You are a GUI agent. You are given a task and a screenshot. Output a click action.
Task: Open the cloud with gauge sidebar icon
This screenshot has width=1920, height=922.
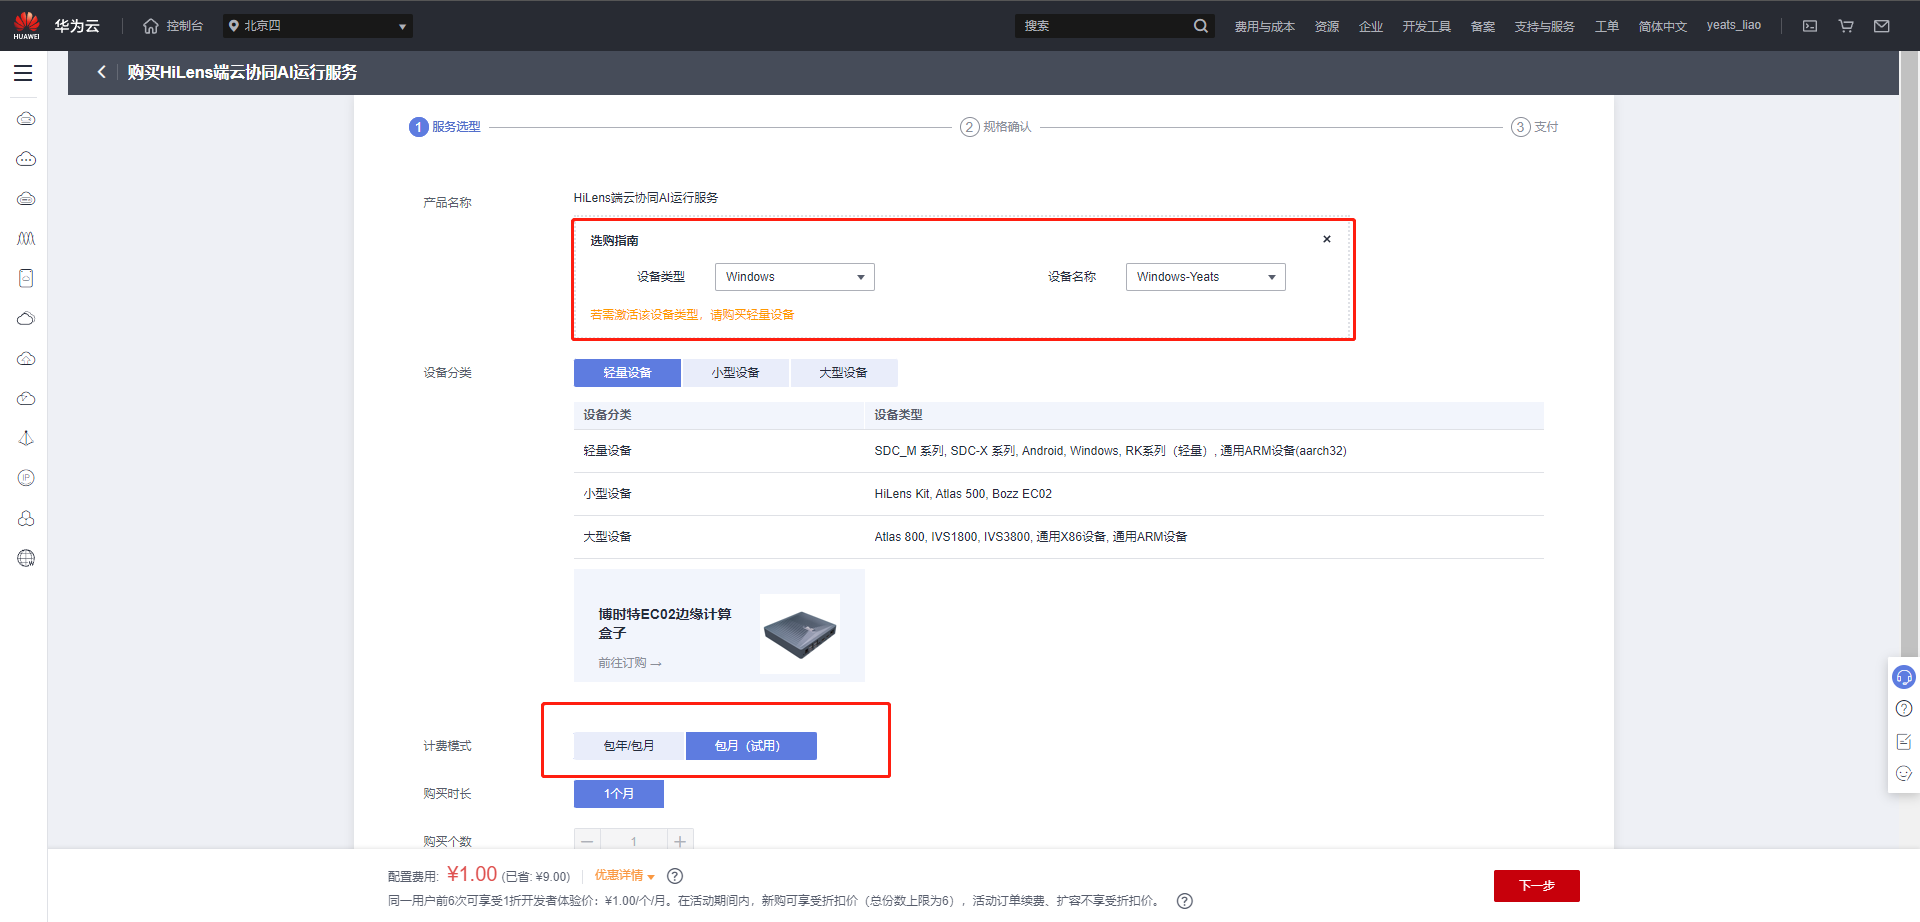[26, 399]
